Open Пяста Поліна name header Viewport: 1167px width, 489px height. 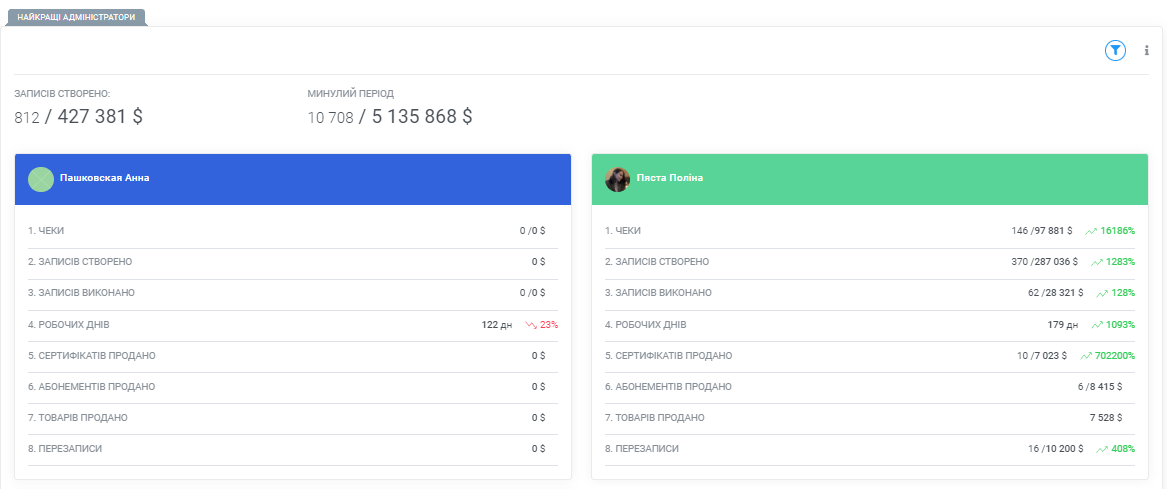click(670, 179)
